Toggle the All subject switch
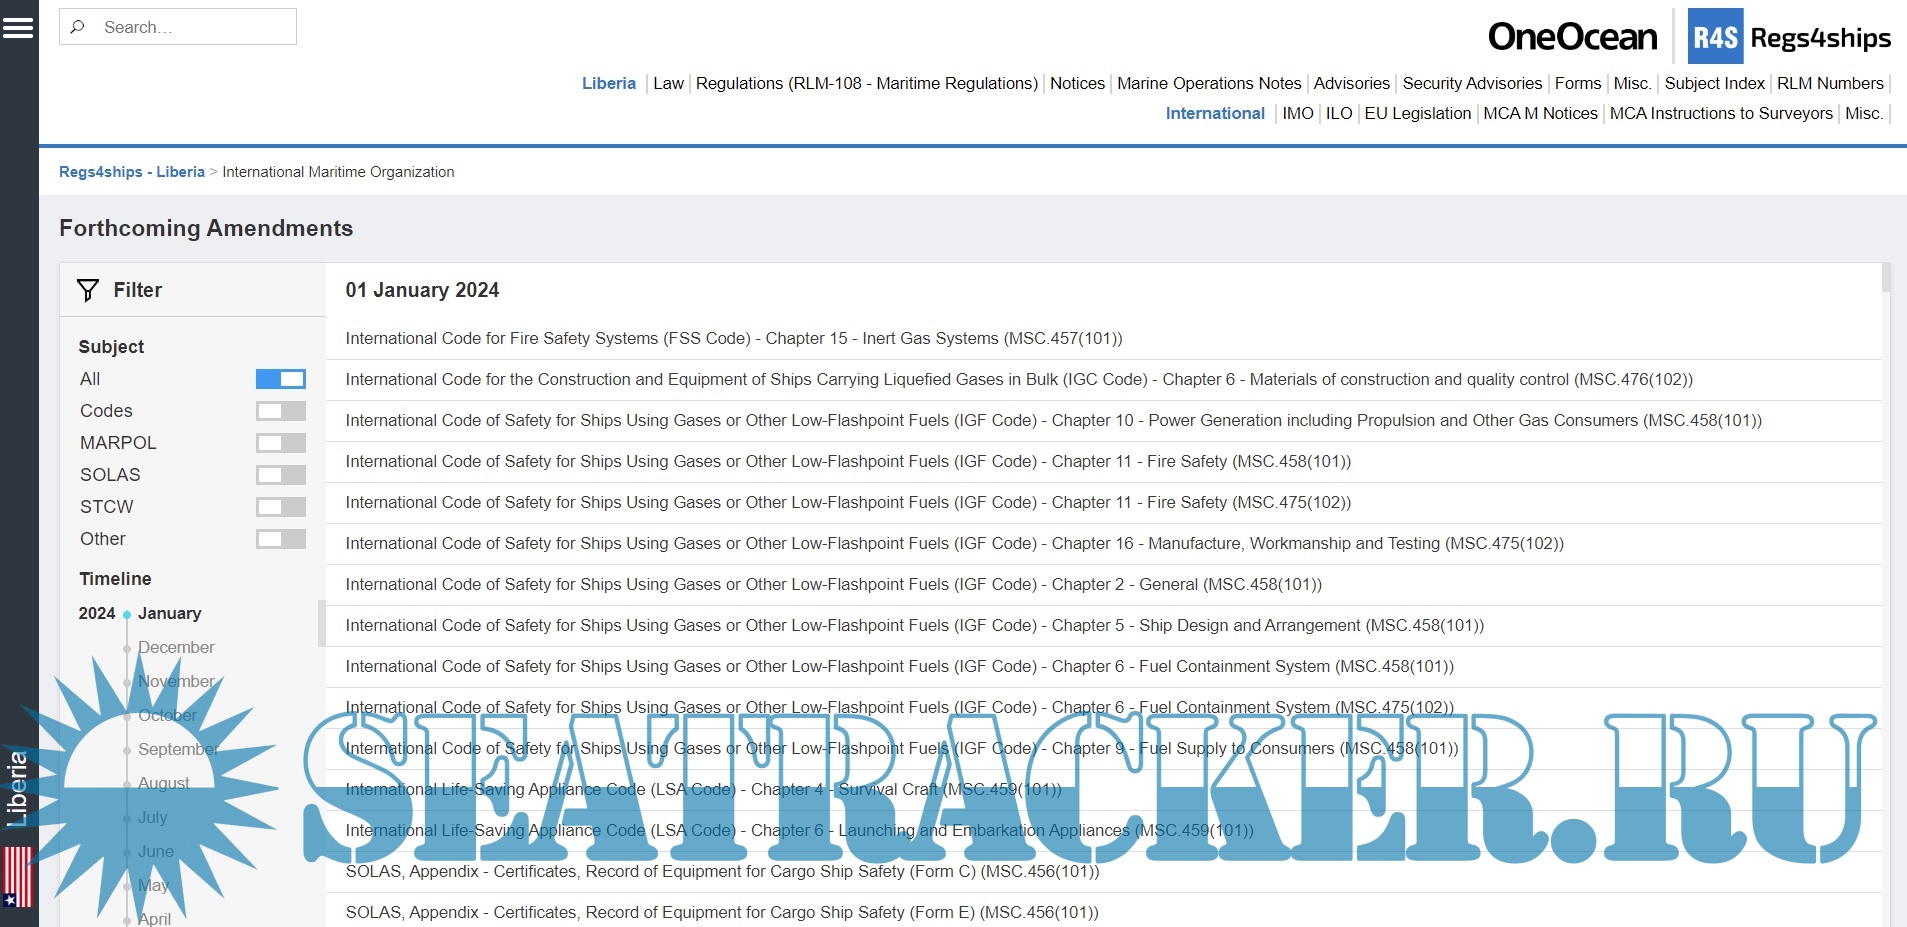The height and width of the screenshot is (927, 1907). (281, 379)
